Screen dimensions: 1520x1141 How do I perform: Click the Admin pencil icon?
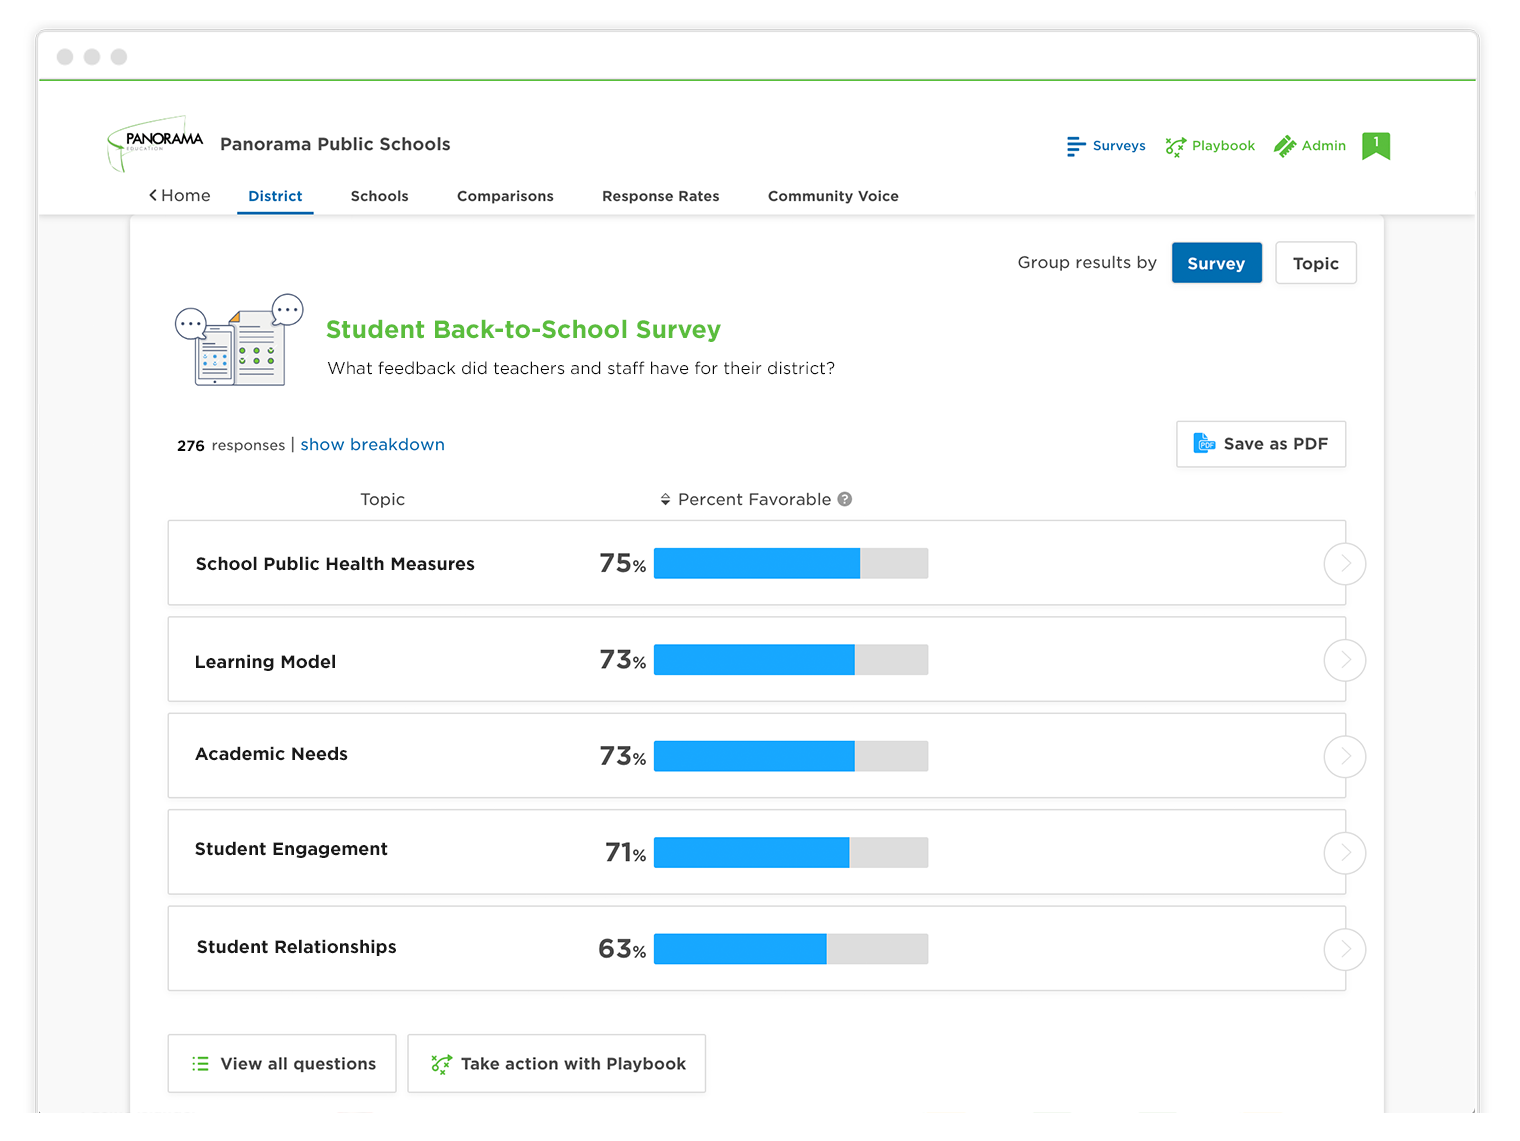(x=1284, y=145)
